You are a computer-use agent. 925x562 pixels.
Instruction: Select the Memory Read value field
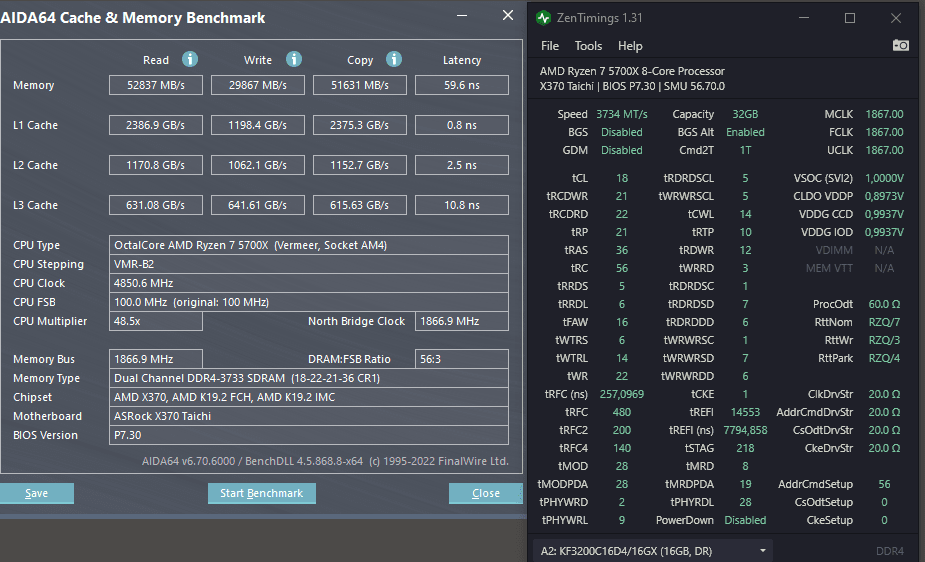(x=156, y=85)
